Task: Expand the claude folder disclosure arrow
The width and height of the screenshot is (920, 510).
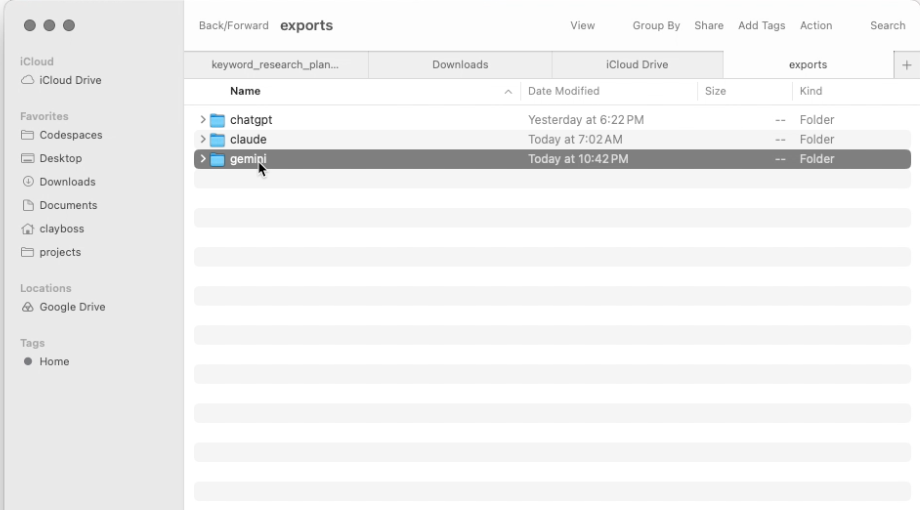Action: pos(202,139)
